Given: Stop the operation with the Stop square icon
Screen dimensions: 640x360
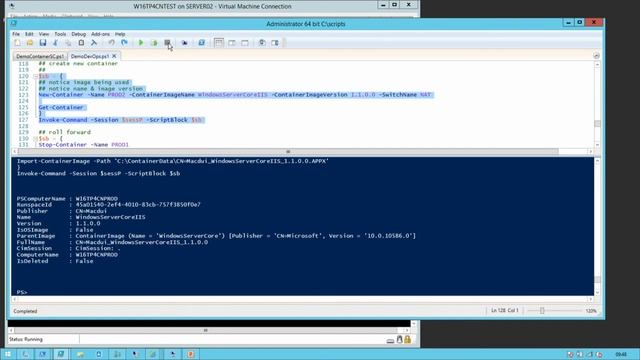Looking at the screenshot, I should point(167,43).
